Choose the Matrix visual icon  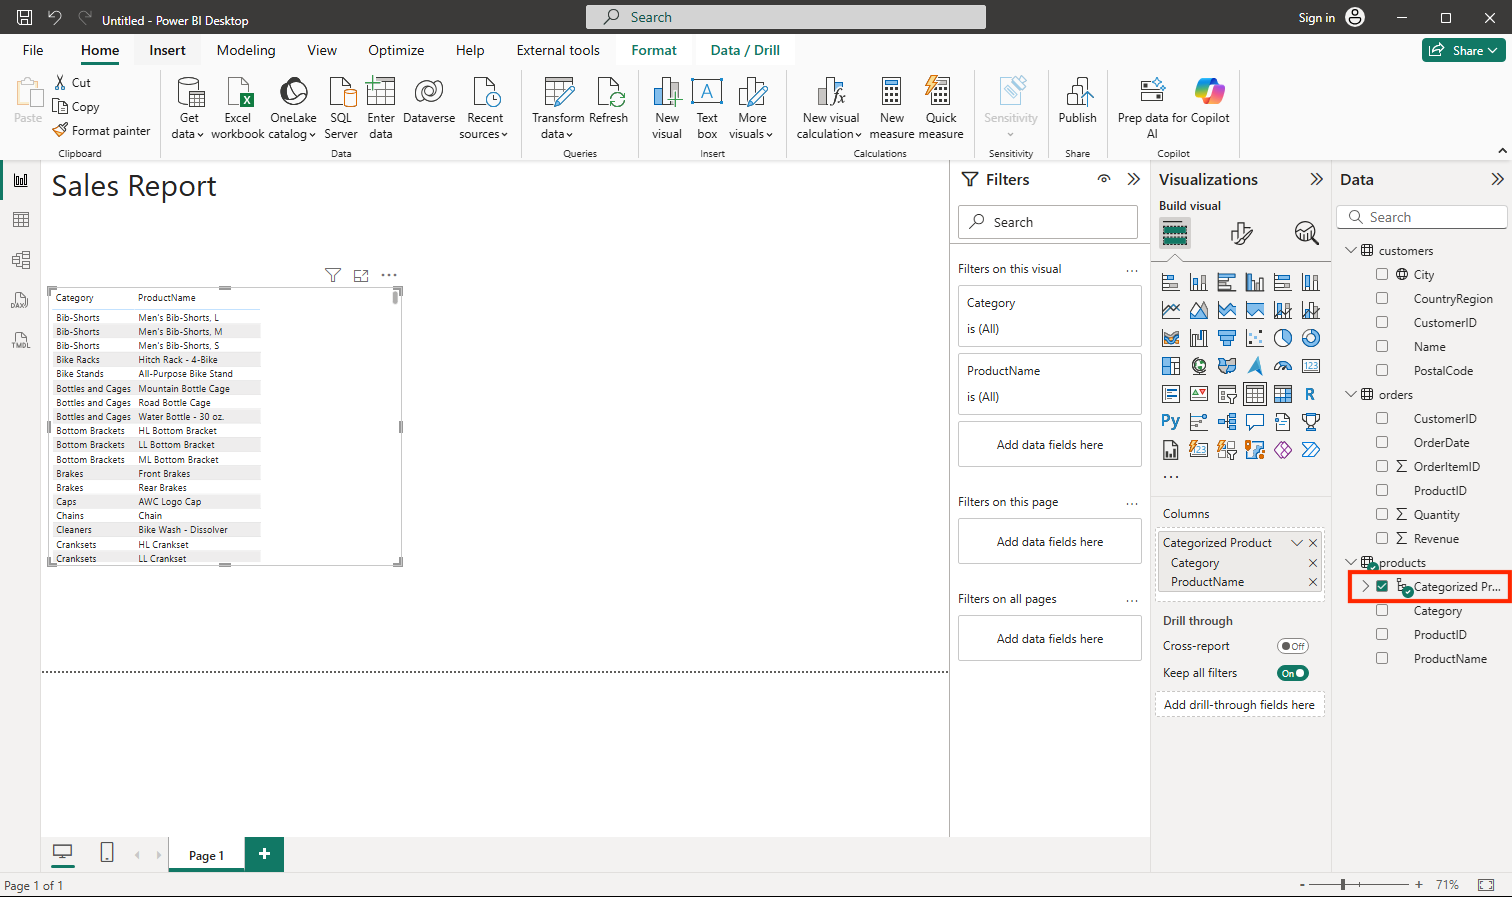click(x=1283, y=394)
